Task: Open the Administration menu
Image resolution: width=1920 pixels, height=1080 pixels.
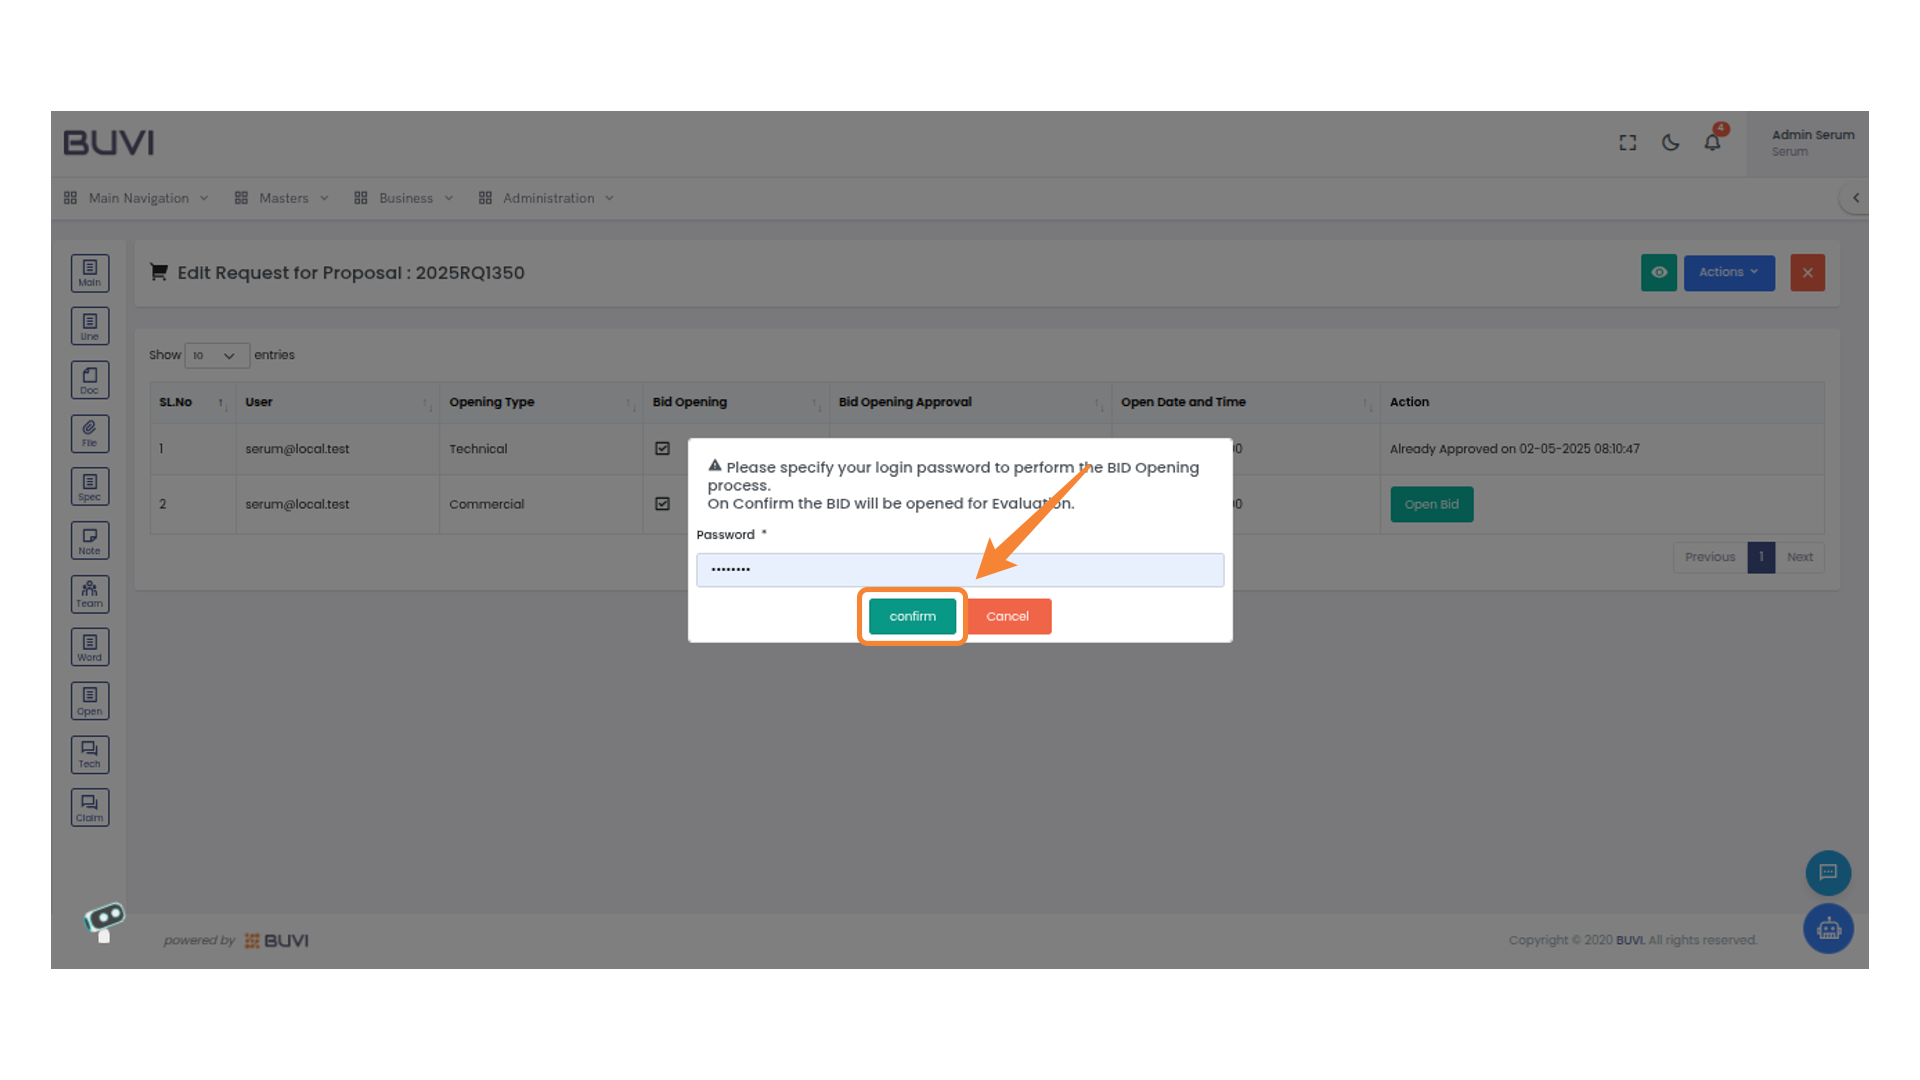Action: click(546, 198)
